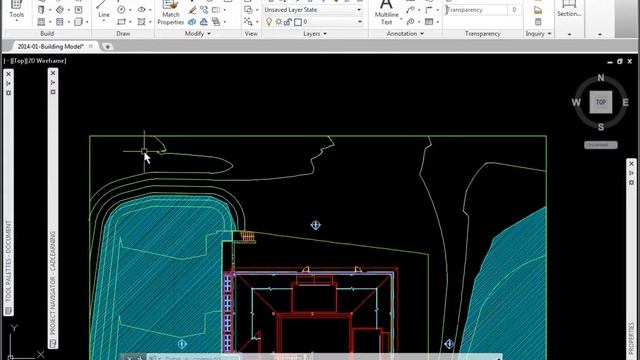Click the blue cloud icon in Modify panel
Screen dimensions: 640x360
192,22
